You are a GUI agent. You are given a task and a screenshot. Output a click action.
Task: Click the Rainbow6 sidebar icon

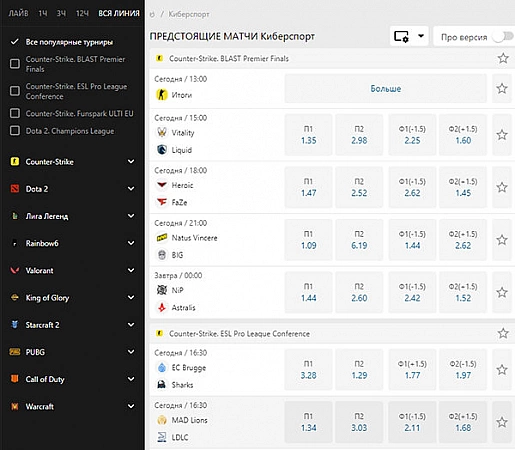click(x=15, y=243)
